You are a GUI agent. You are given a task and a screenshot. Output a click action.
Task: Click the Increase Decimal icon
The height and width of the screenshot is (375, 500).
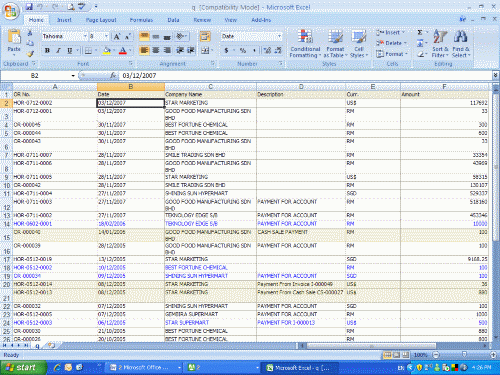(267, 51)
